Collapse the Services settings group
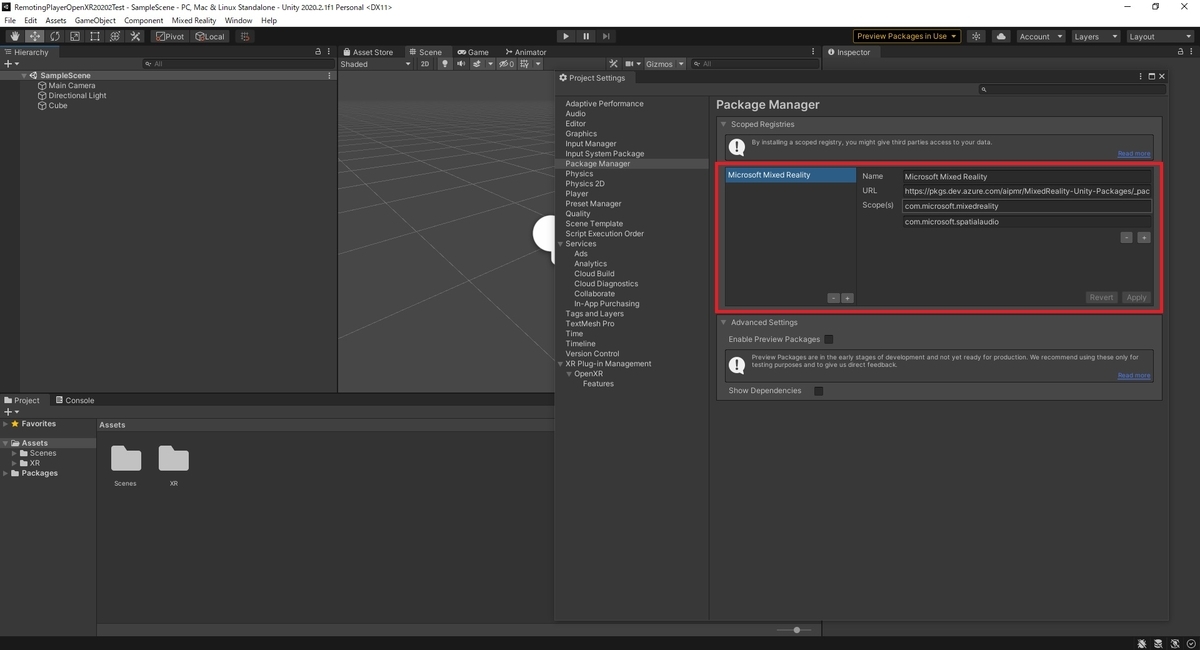 560,244
